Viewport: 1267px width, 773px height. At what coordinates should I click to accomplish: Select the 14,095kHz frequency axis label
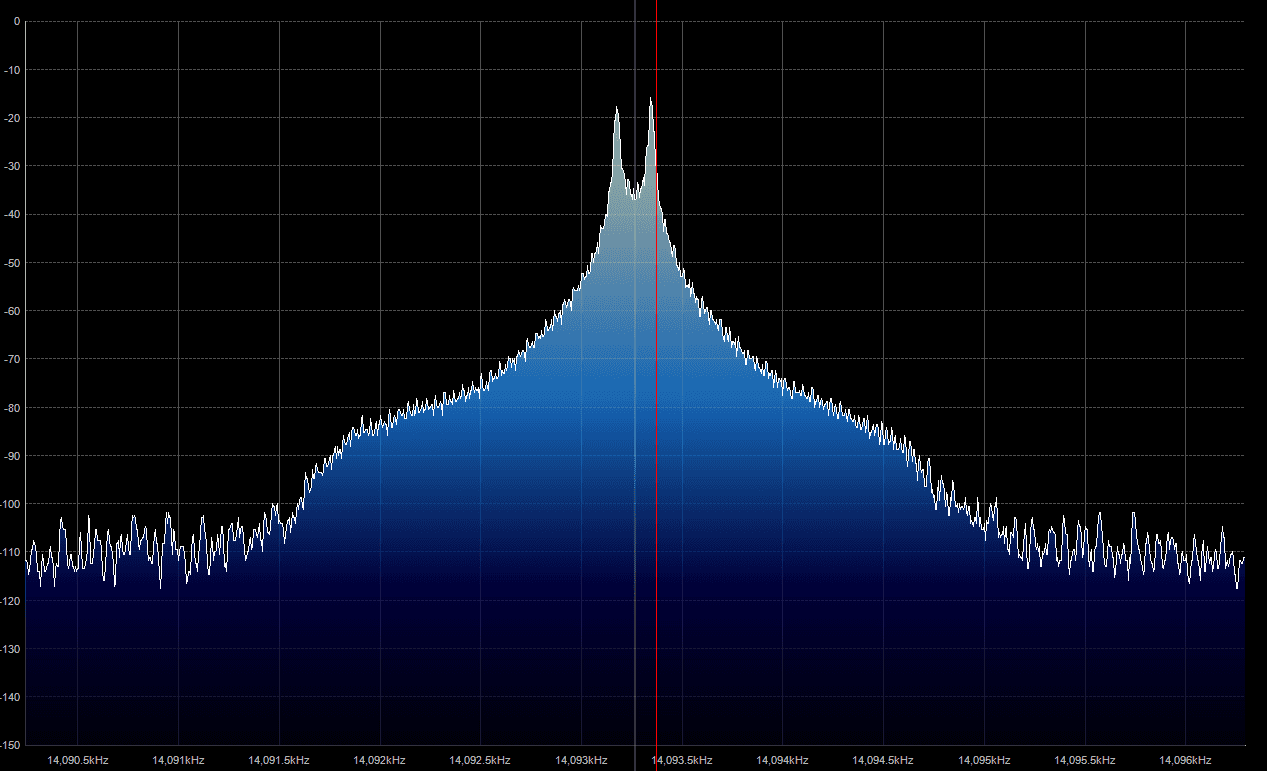tap(984, 760)
